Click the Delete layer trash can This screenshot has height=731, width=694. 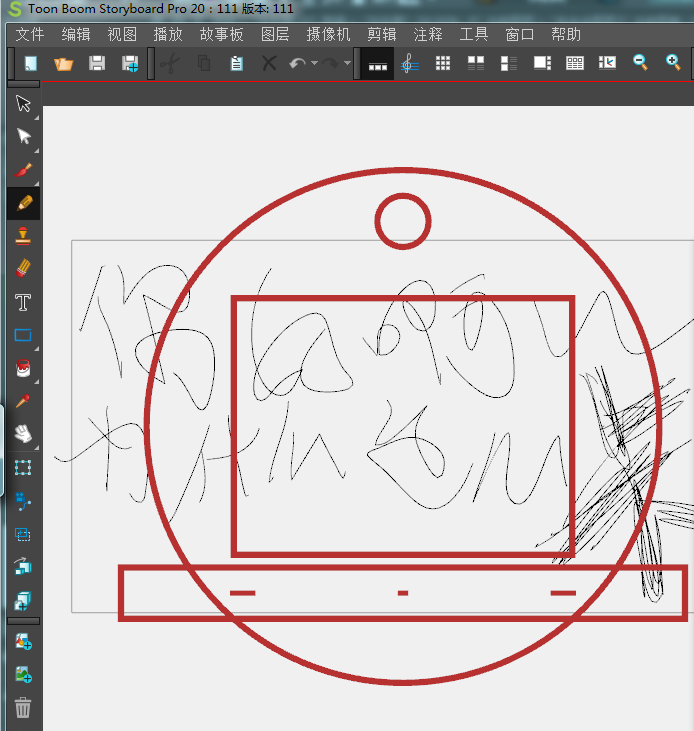pos(23,708)
